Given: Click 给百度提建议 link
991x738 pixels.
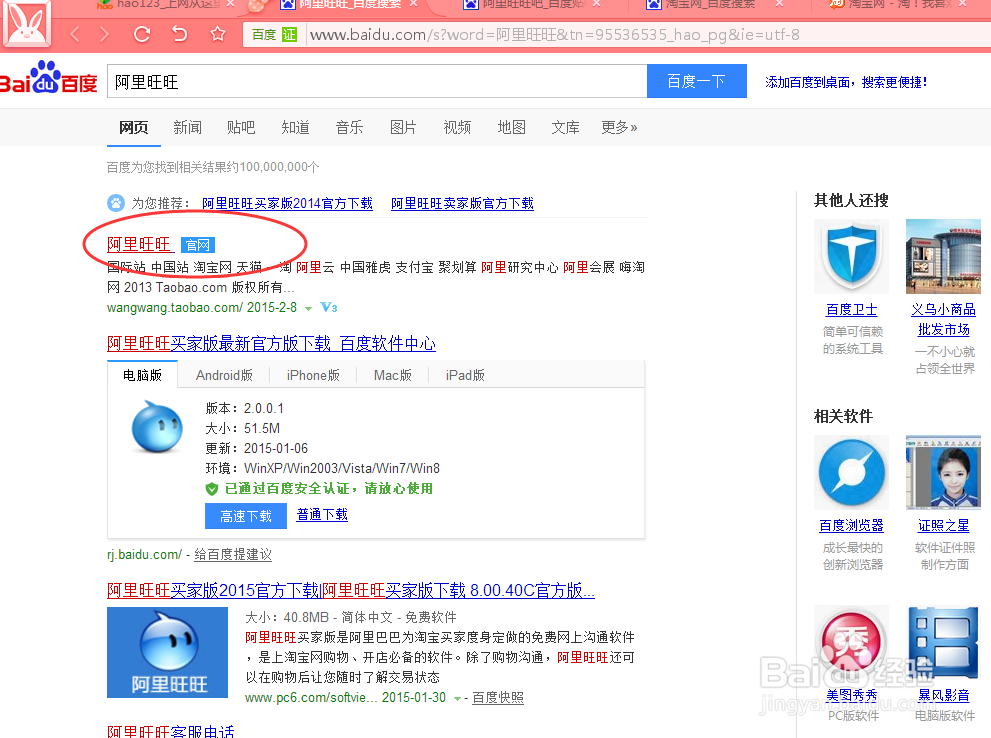Looking at the screenshot, I should [x=233, y=555].
